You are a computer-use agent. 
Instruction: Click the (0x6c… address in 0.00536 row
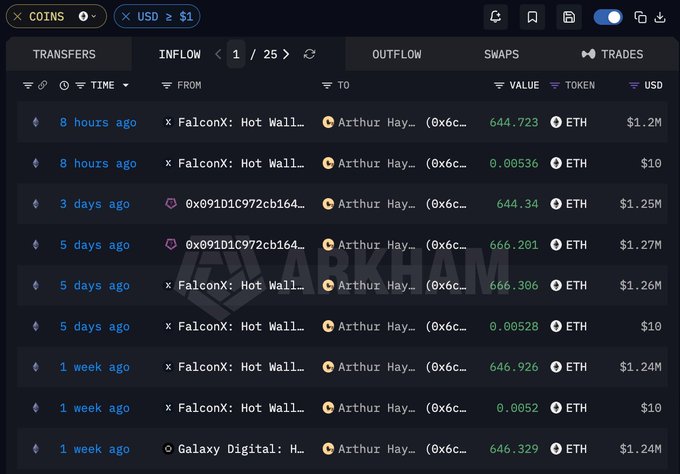(x=446, y=163)
